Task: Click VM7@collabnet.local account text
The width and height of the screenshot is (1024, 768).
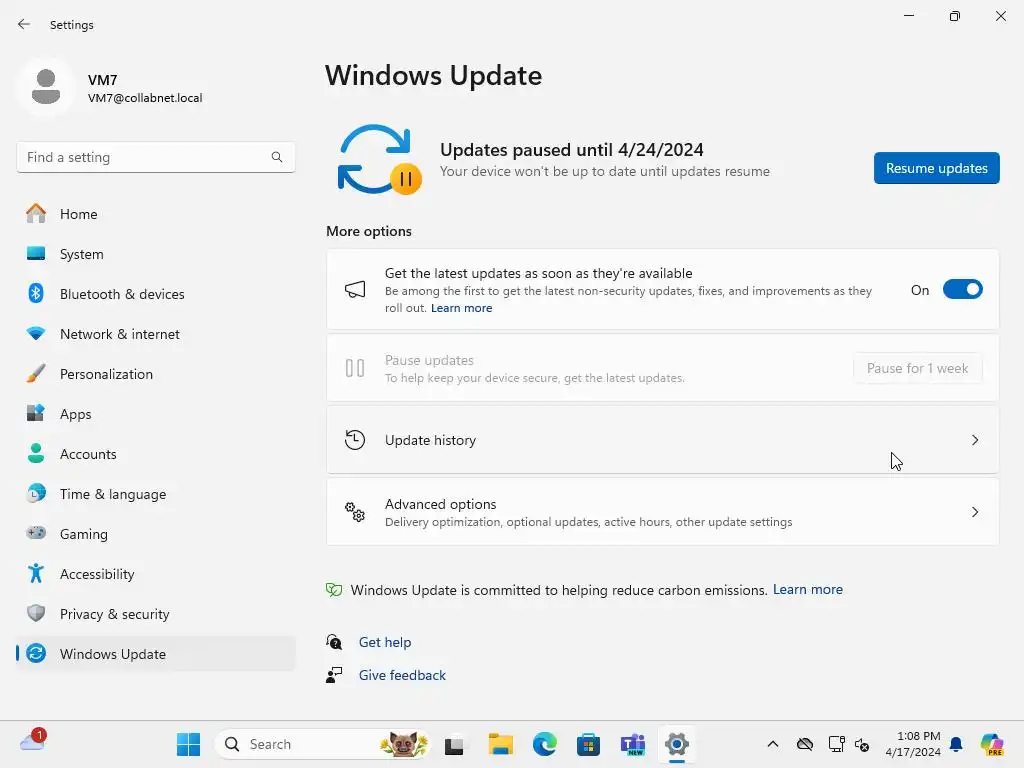Action: [x=145, y=98]
